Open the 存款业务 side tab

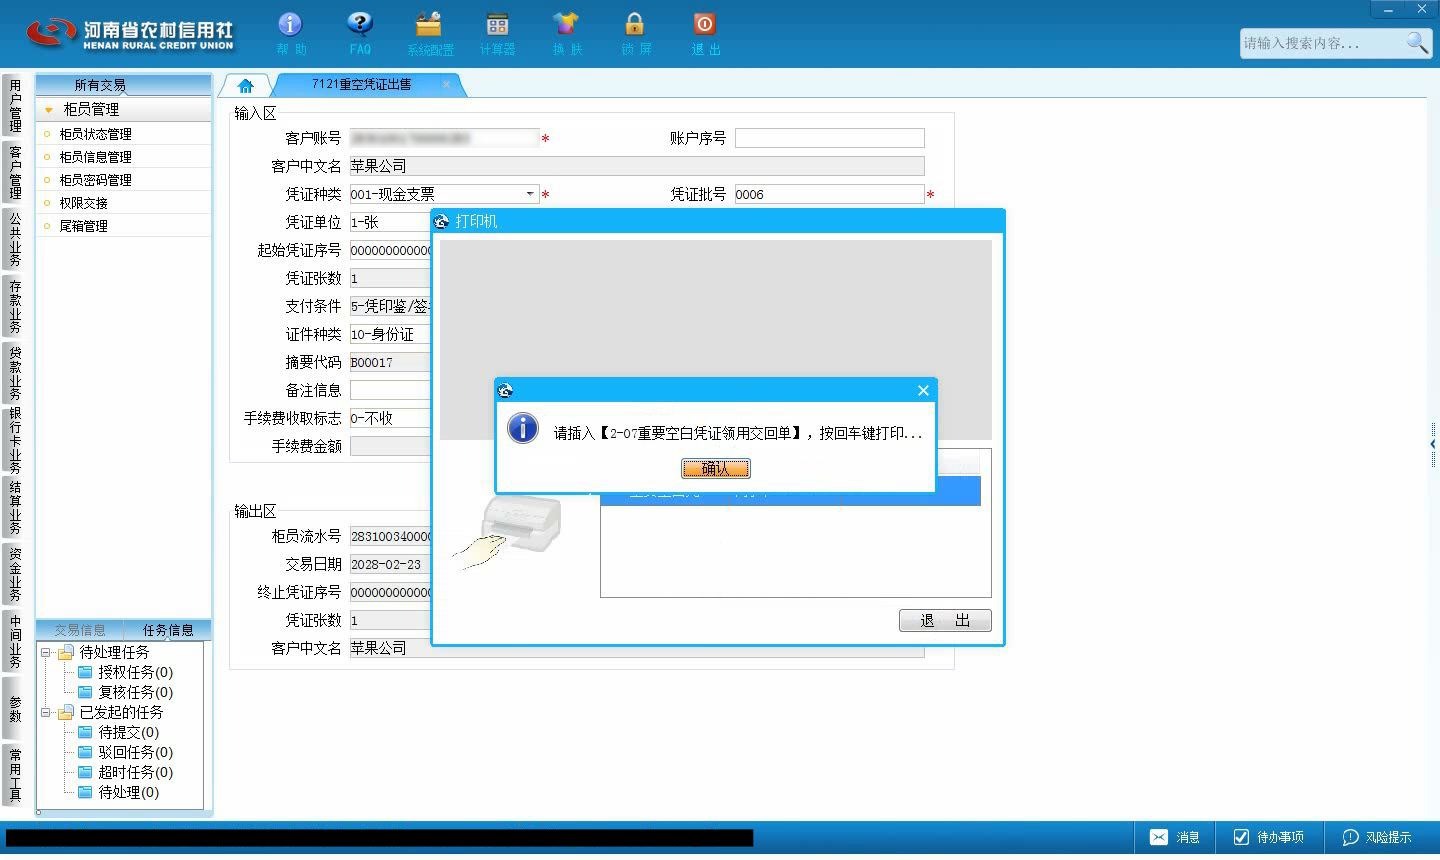point(14,306)
